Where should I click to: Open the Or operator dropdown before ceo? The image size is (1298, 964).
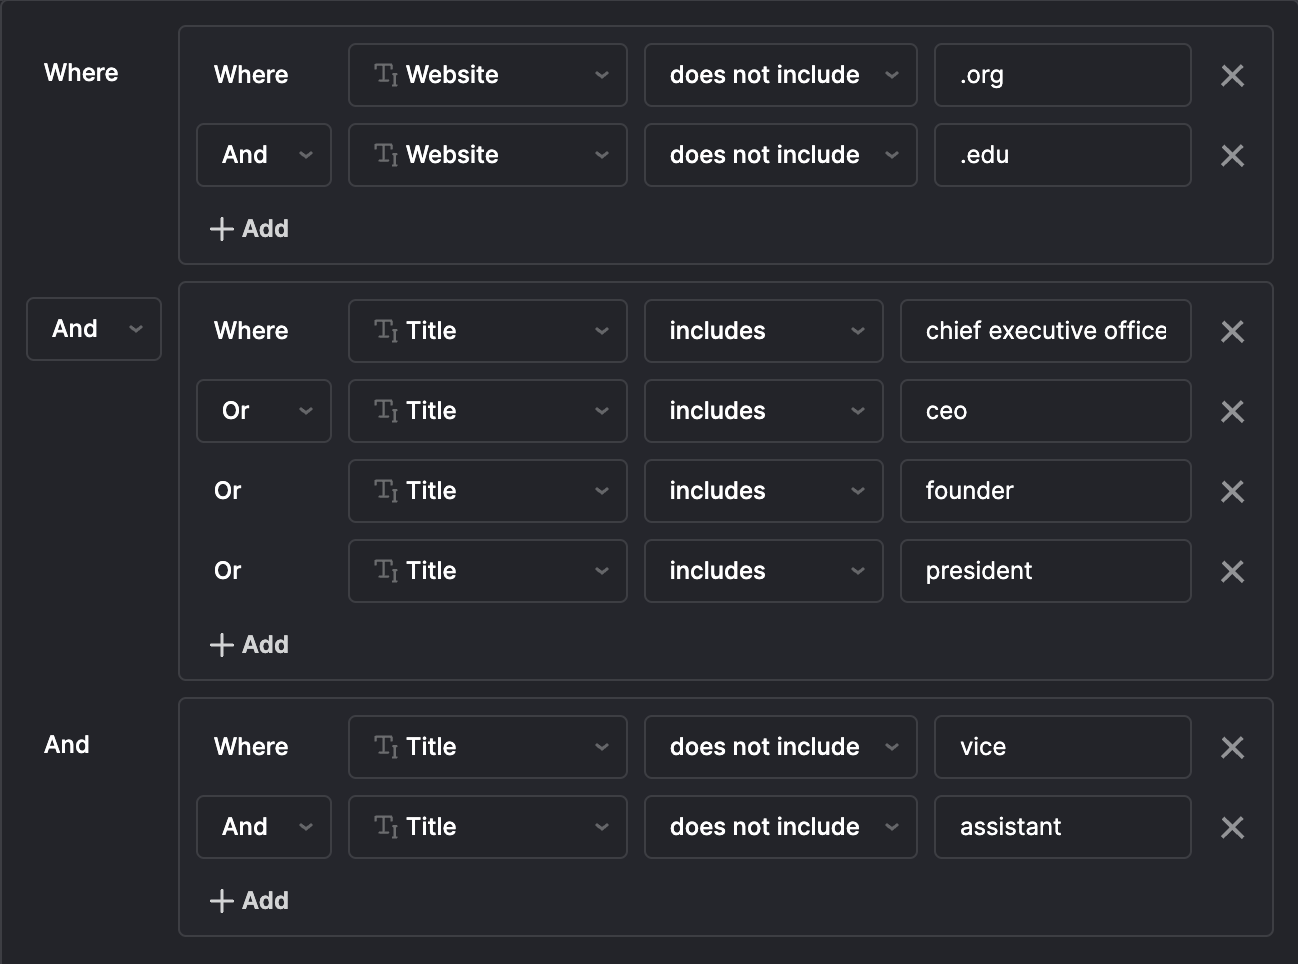click(264, 411)
